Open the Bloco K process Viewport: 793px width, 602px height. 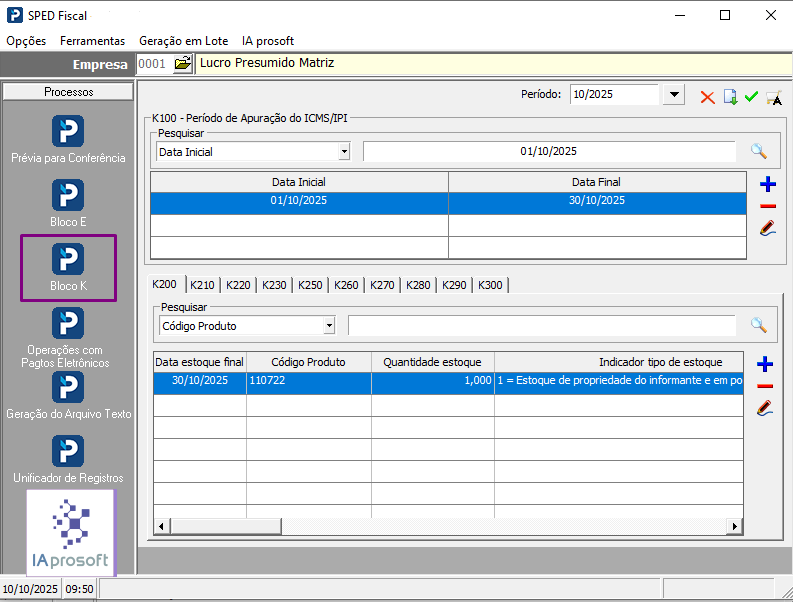[x=68, y=259]
